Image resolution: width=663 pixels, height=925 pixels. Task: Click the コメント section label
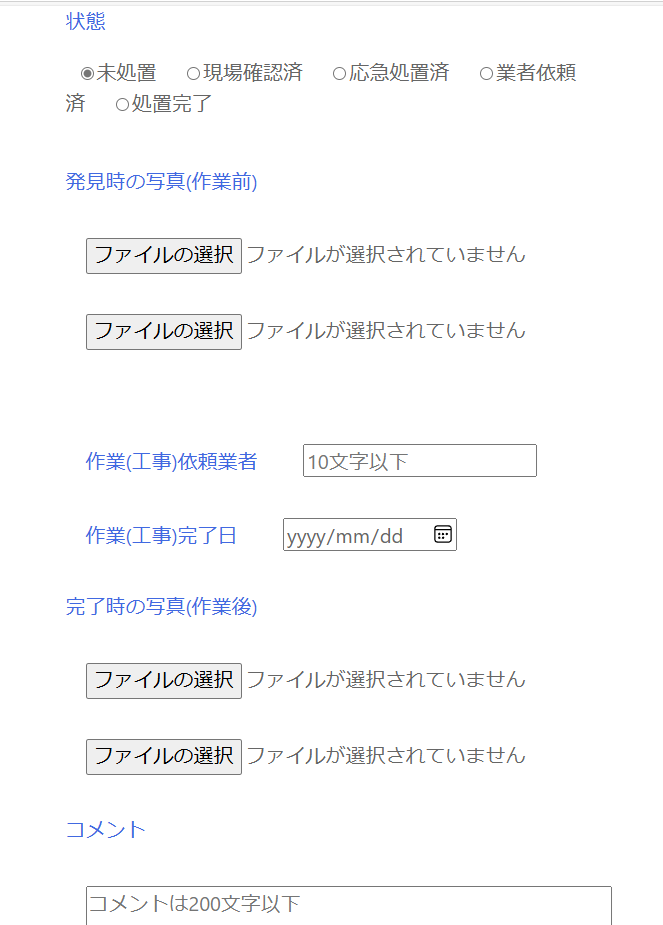(x=106, y=829)
